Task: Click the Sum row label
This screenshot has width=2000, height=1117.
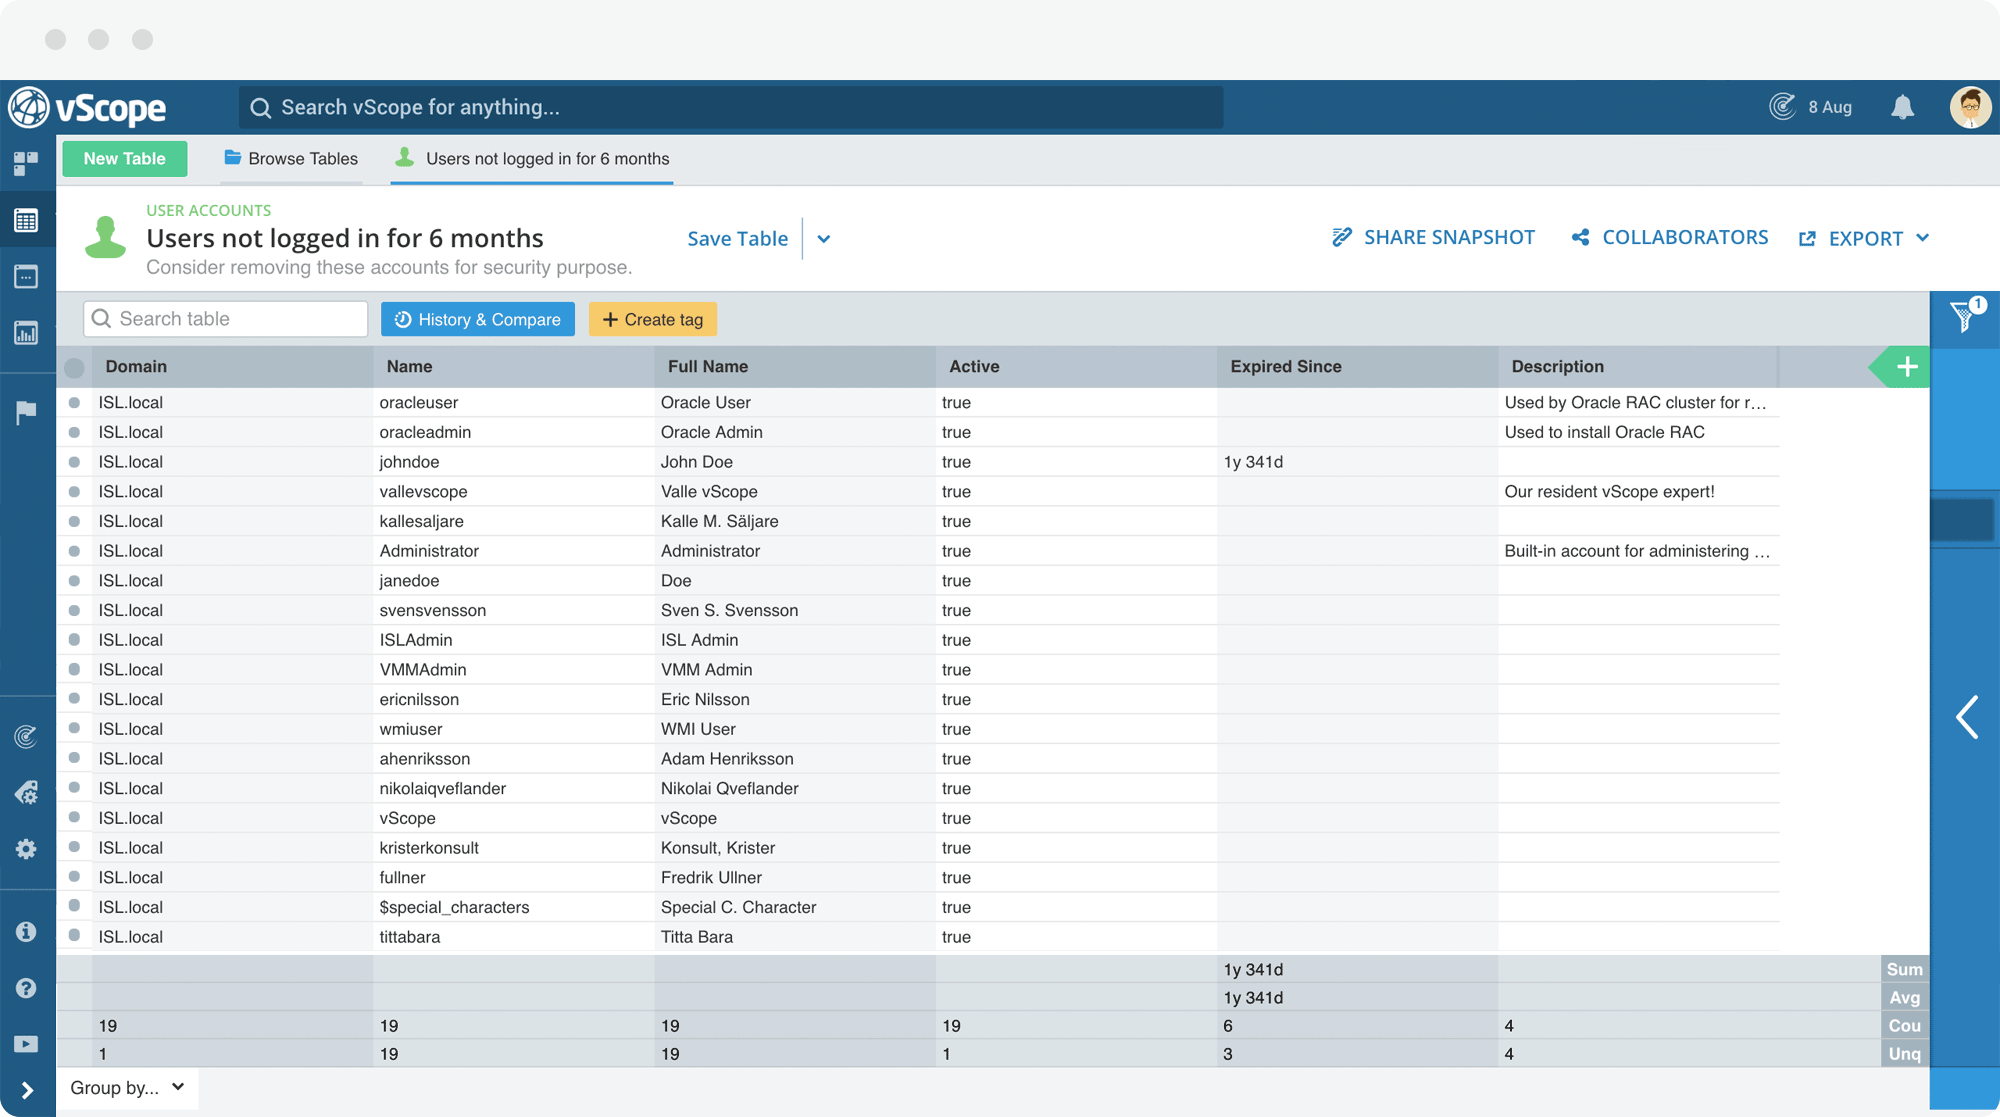Action: coord(1904,969)
